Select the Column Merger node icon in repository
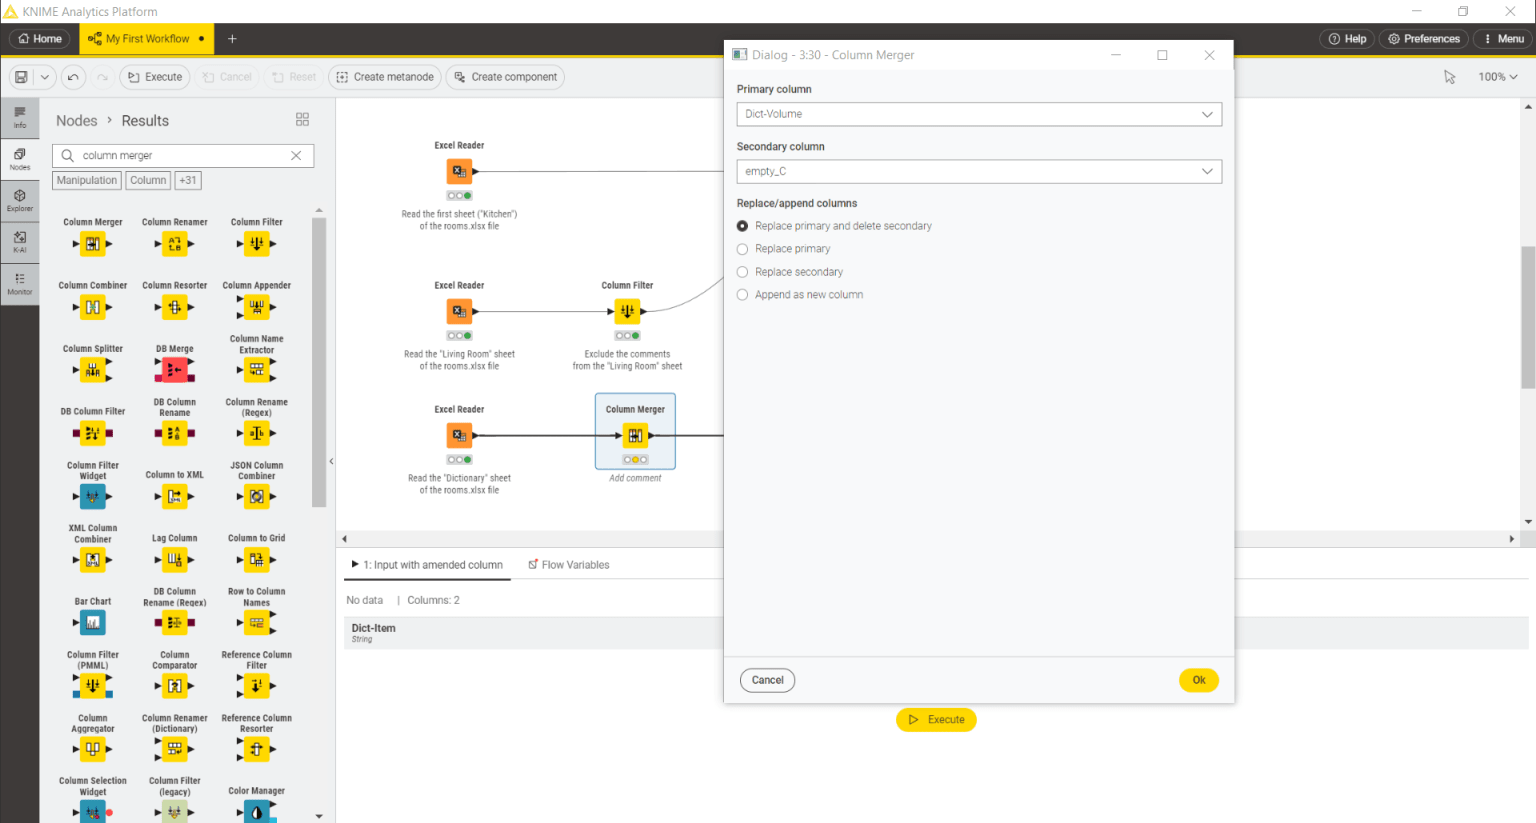This screenshot has width=1536, height=823. click(92, 244)
